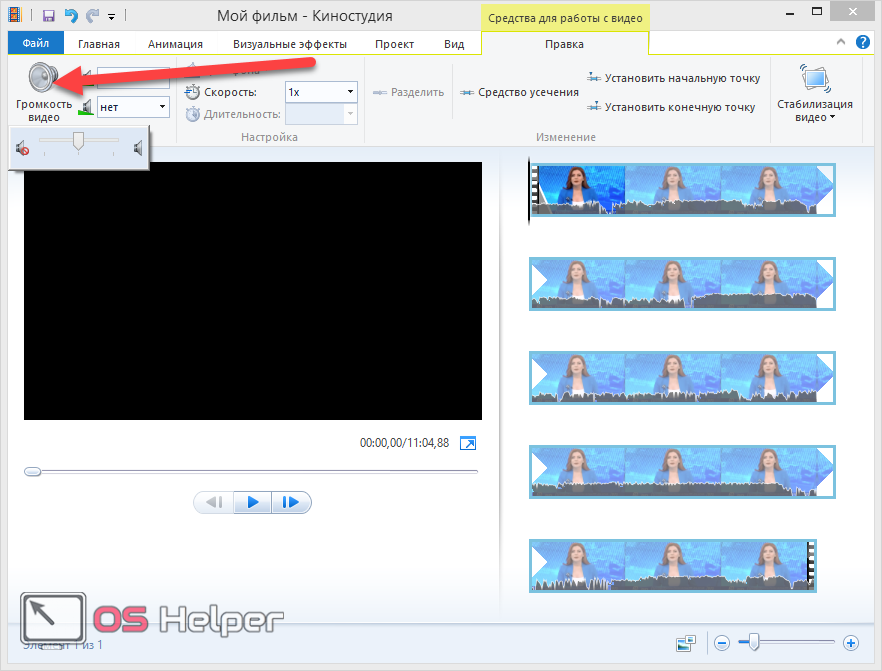
Task: Open the ribbon help question mark
Action: pyautogui.click(x=862, y=43)
